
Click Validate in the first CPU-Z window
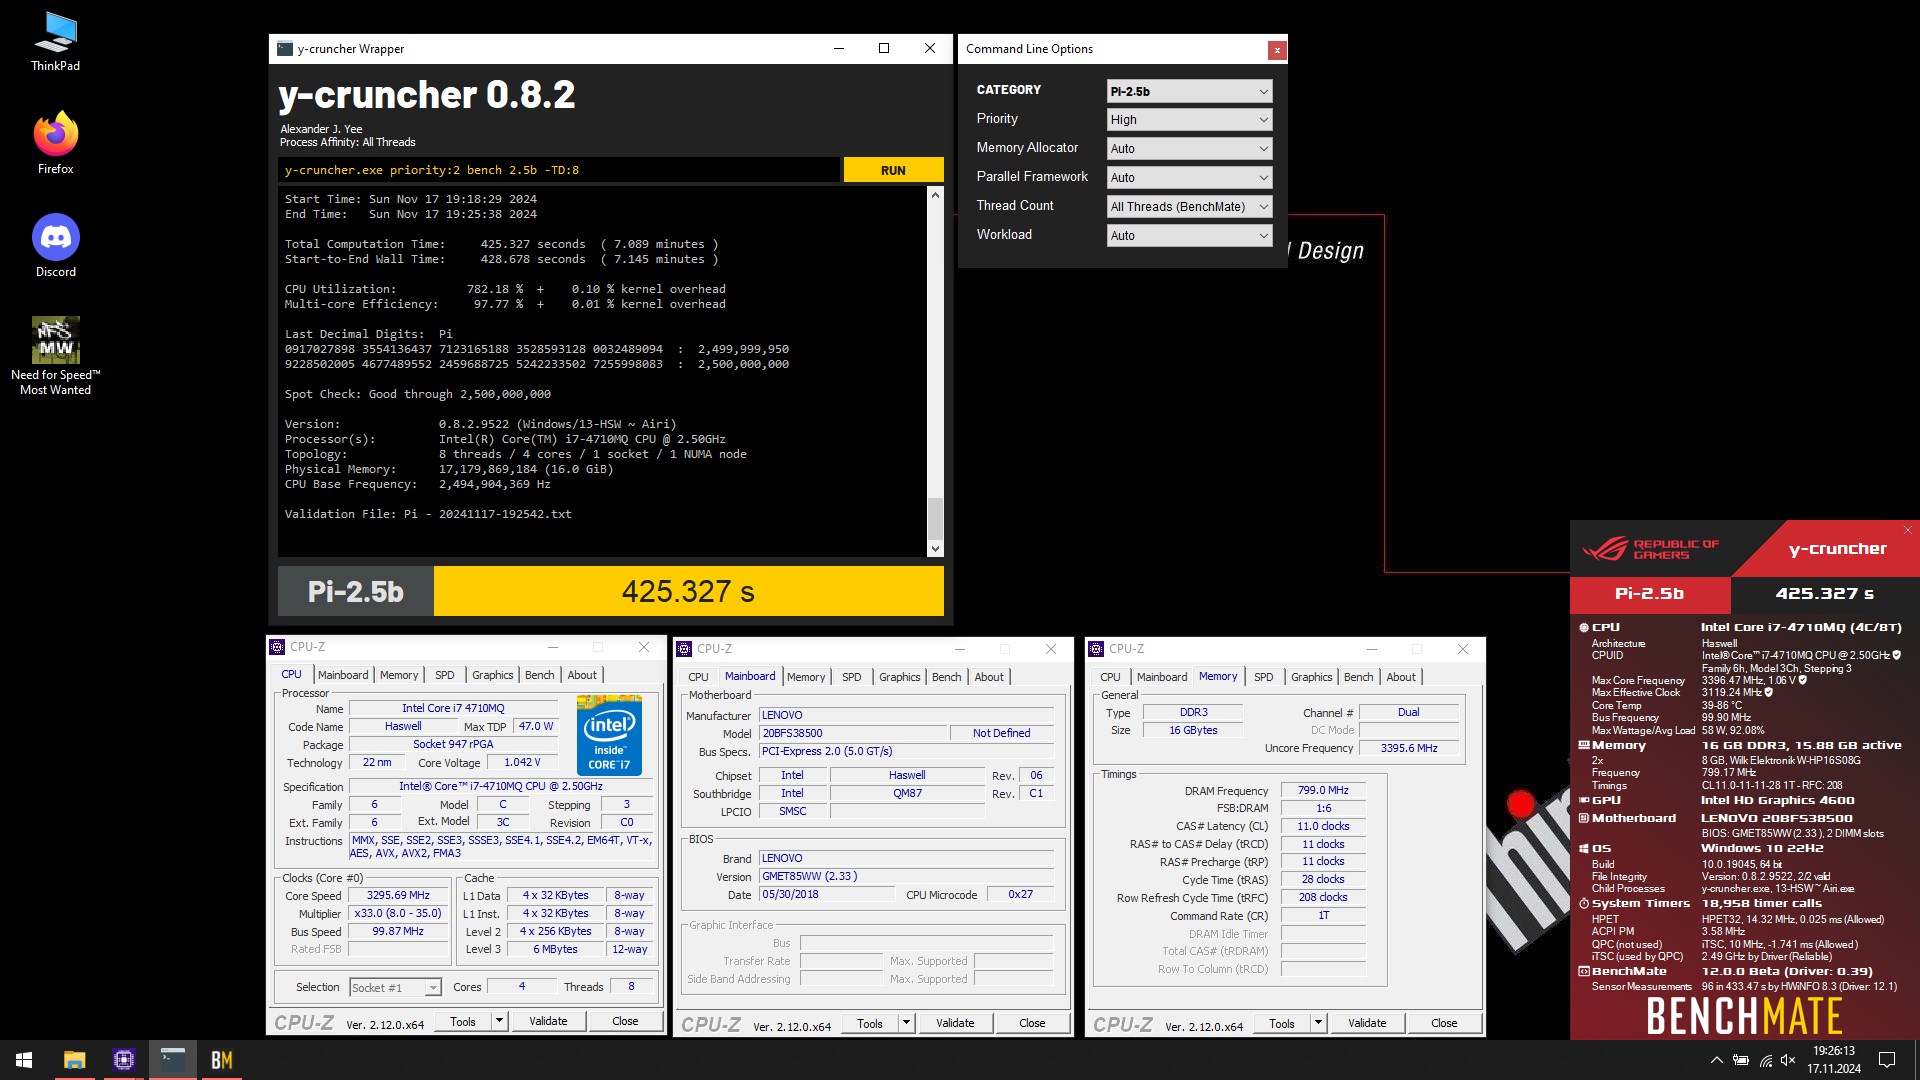click(x=548, y=1021)
